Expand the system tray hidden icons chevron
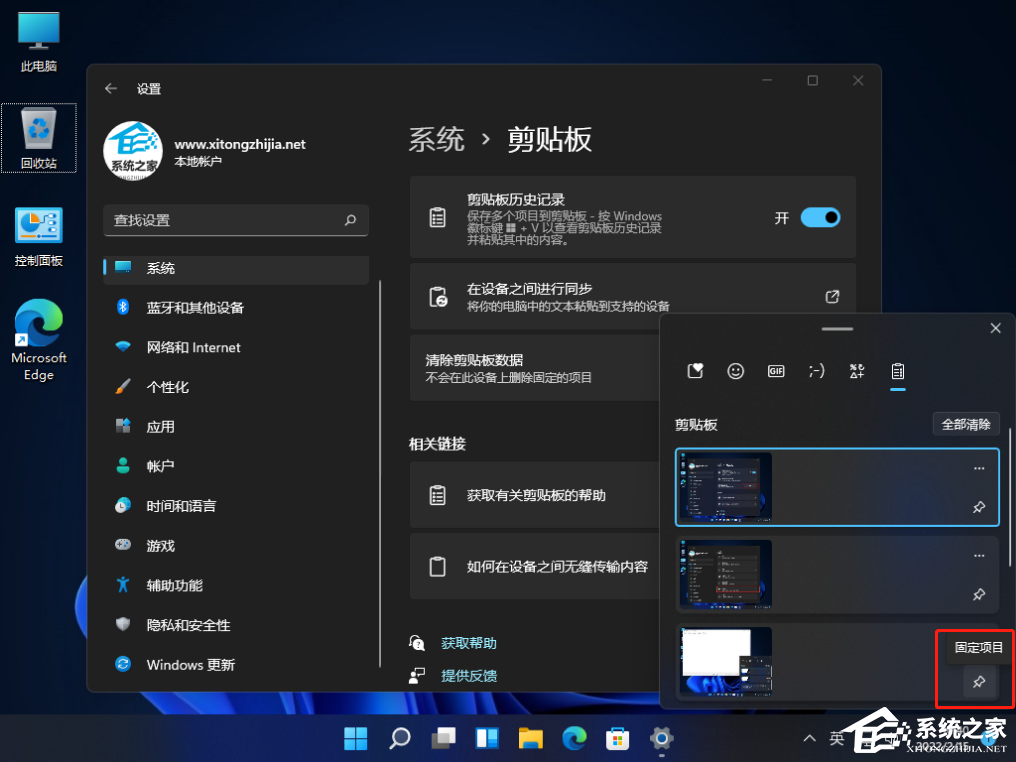Viewport: 1016px width, 762px height. [809, 738]
